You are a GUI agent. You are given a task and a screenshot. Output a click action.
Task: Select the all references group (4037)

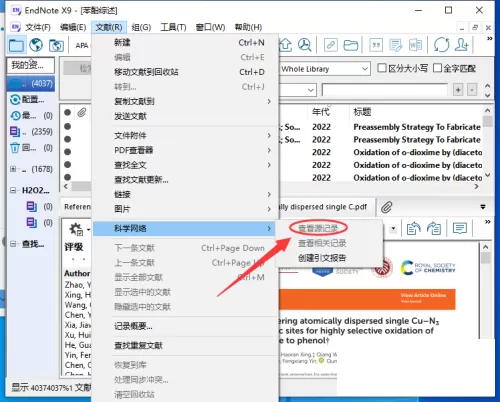click(x=31, y=83)
